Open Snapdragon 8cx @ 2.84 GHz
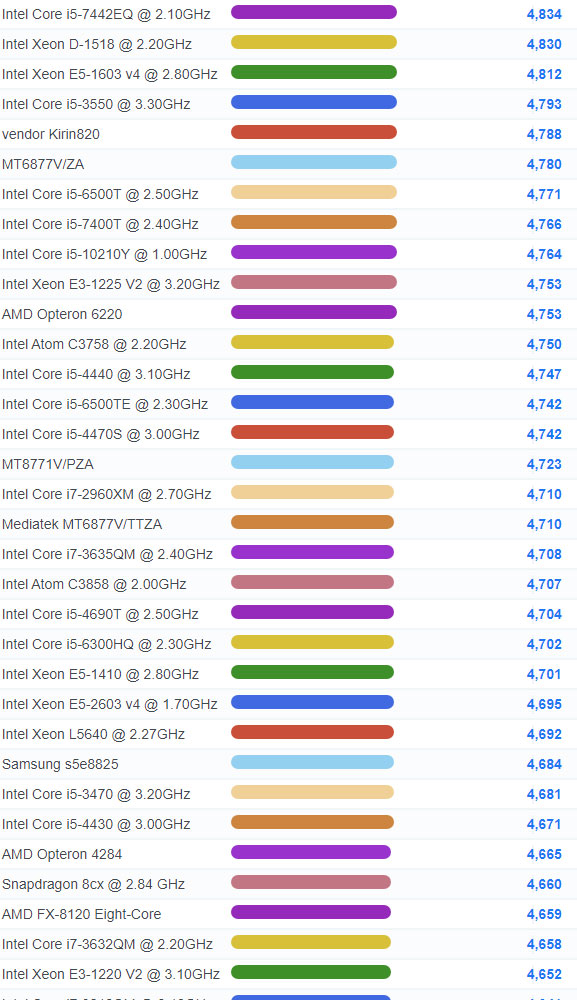Image resolution: width=577 pixels, height=1000 pixels. pos(93,883)
